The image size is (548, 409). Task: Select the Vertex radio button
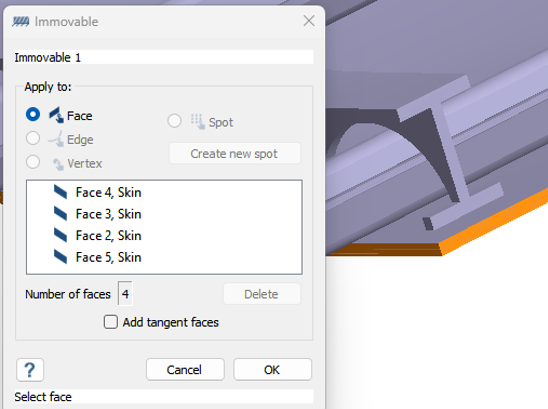33,162
